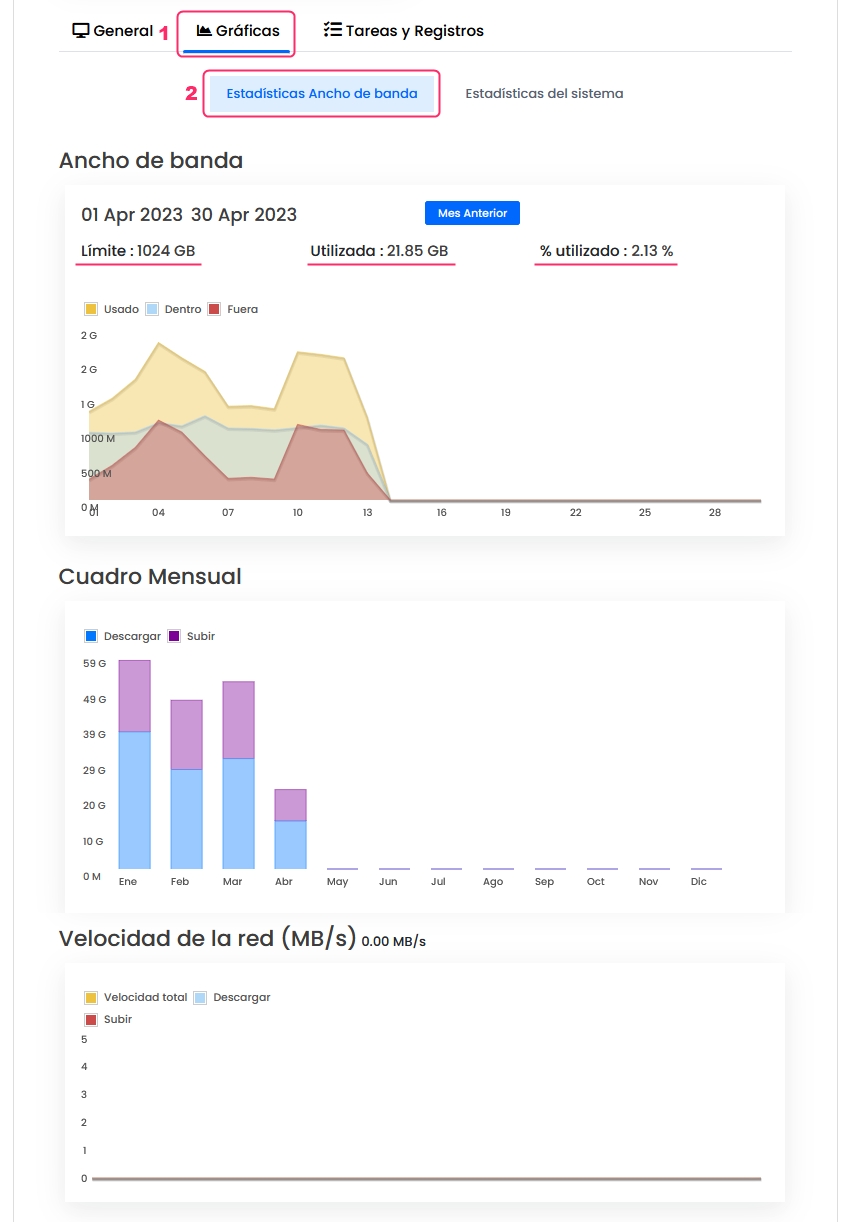Toggle red Subir legend in network speed chart
The width and height of the screenshot is (851, 1222).
[x=108, y=1019]
